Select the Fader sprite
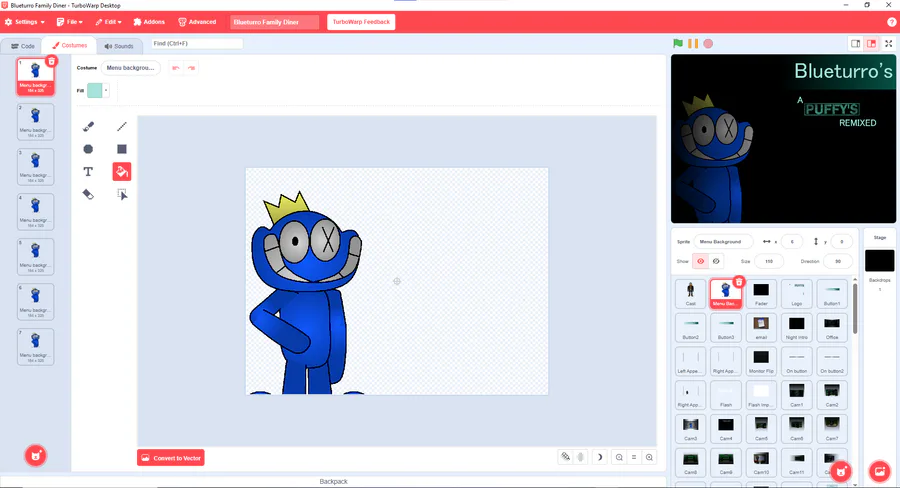The image size is (900, 488). [x=761, y=294]
